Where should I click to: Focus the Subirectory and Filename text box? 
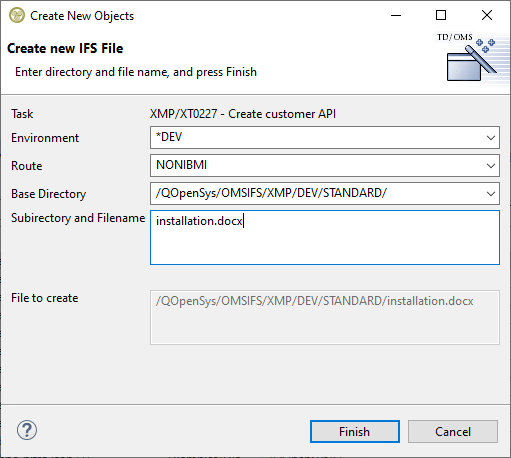click(x=325, y=237)
